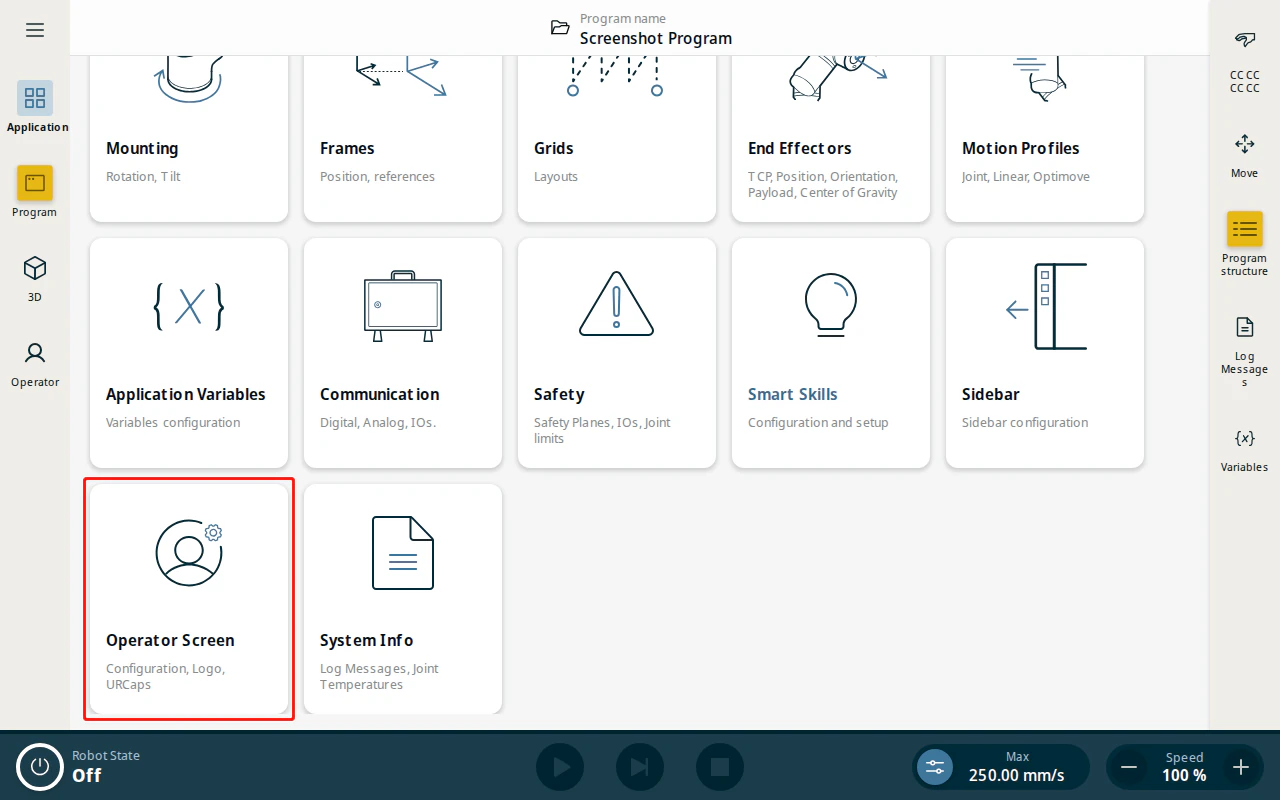Open the Sidebar configuration icon
The height and width of the screenshot is (800, 1280).
point(1046,306)
